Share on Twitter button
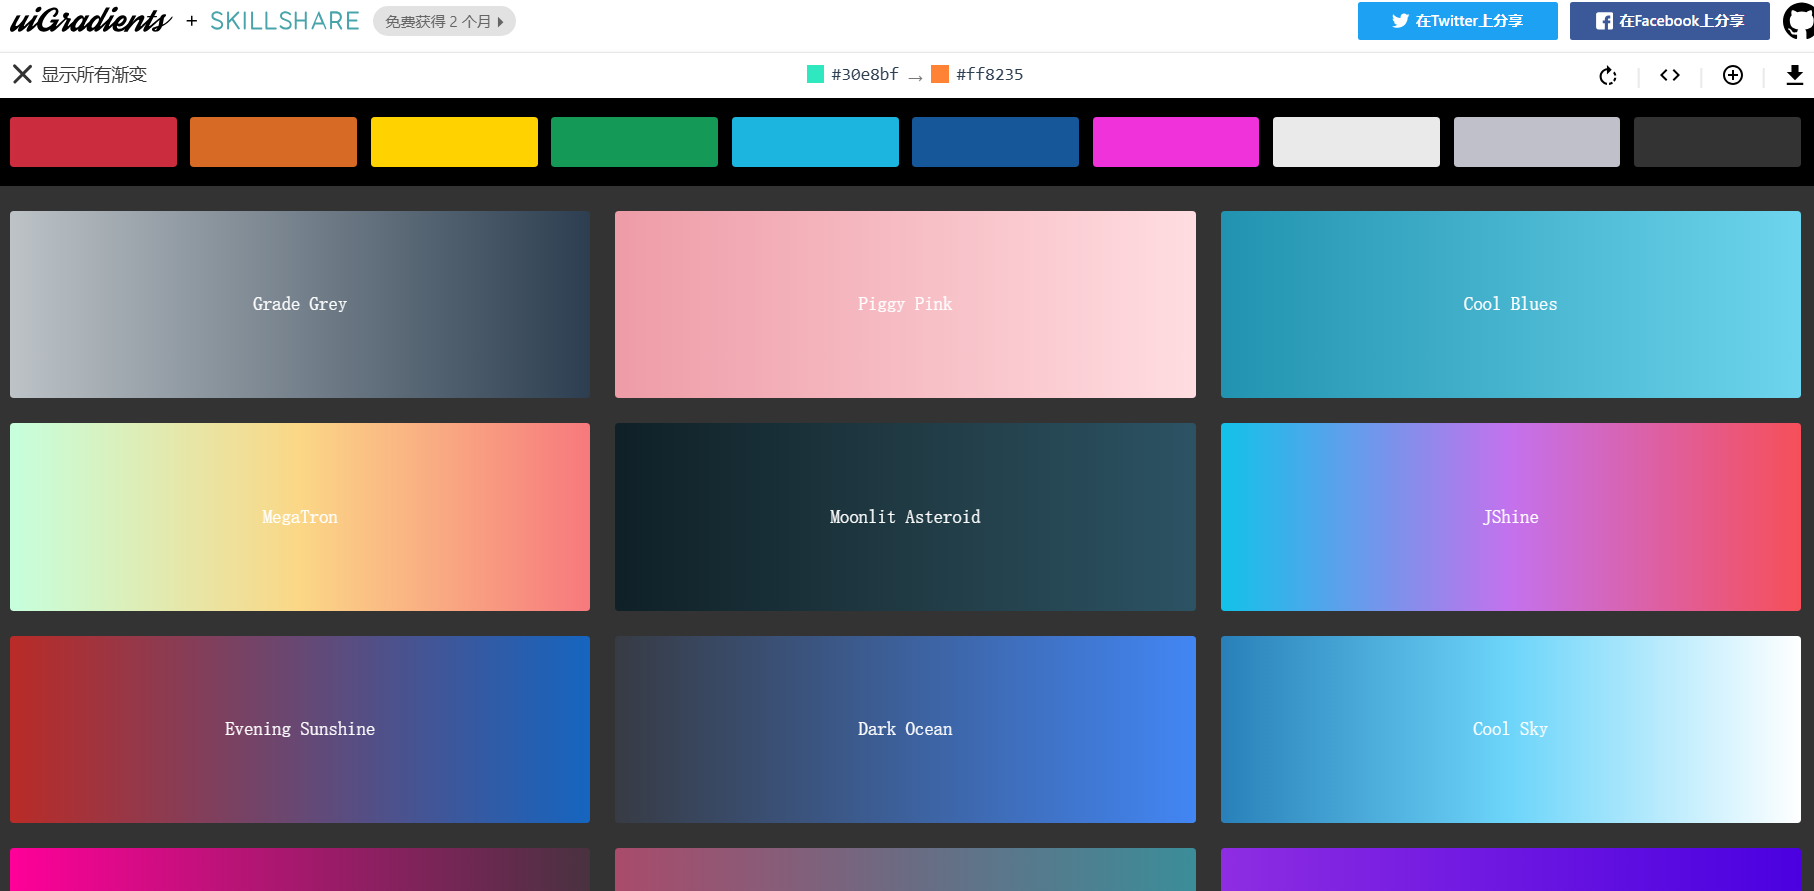1814x891 pixels. pyautogui.click(x=1457, y=21)
